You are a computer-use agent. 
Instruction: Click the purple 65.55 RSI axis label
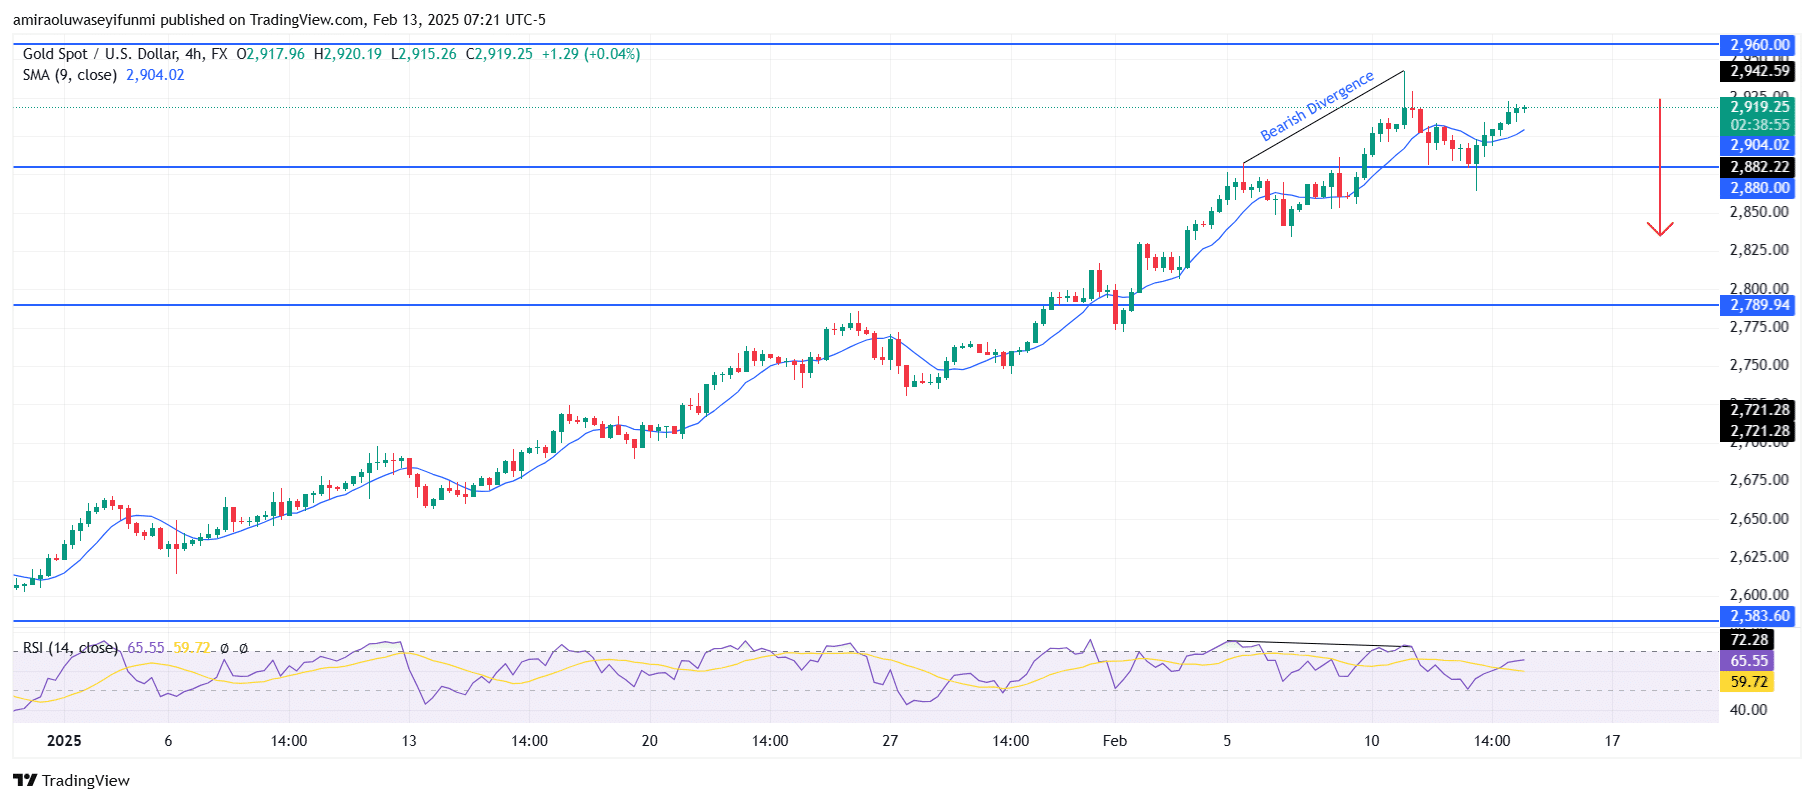1748,661
